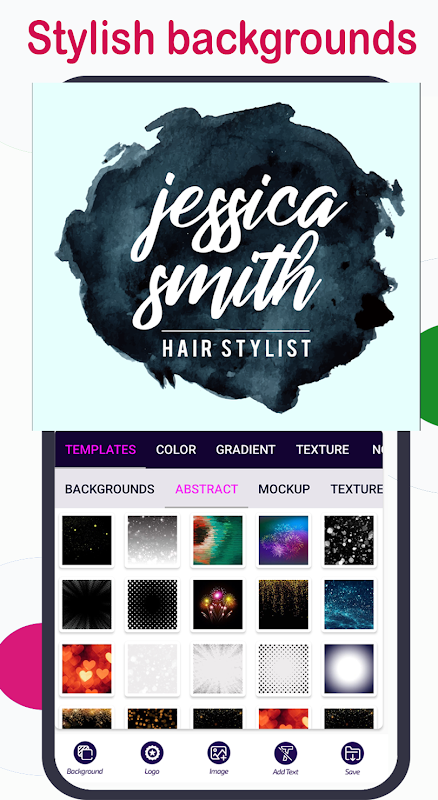Screen dimensions: 438x800
Task: Tap the Save icon
Action: click(x=352, y=753)
